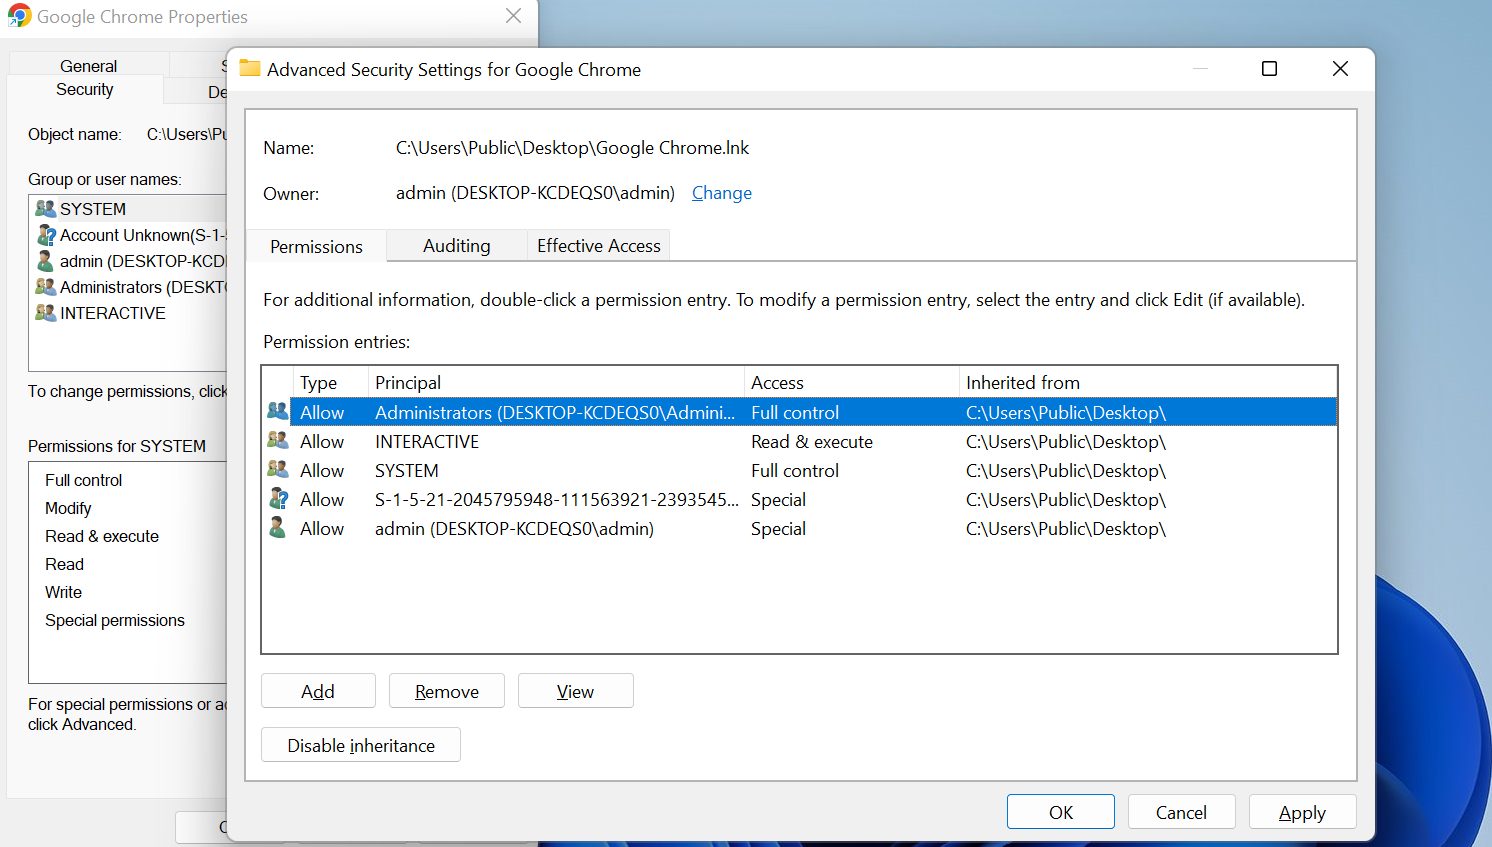1492x847 pixels.
Task: Select the SYSTEM entry's group icon
Action: click(276, 469)
